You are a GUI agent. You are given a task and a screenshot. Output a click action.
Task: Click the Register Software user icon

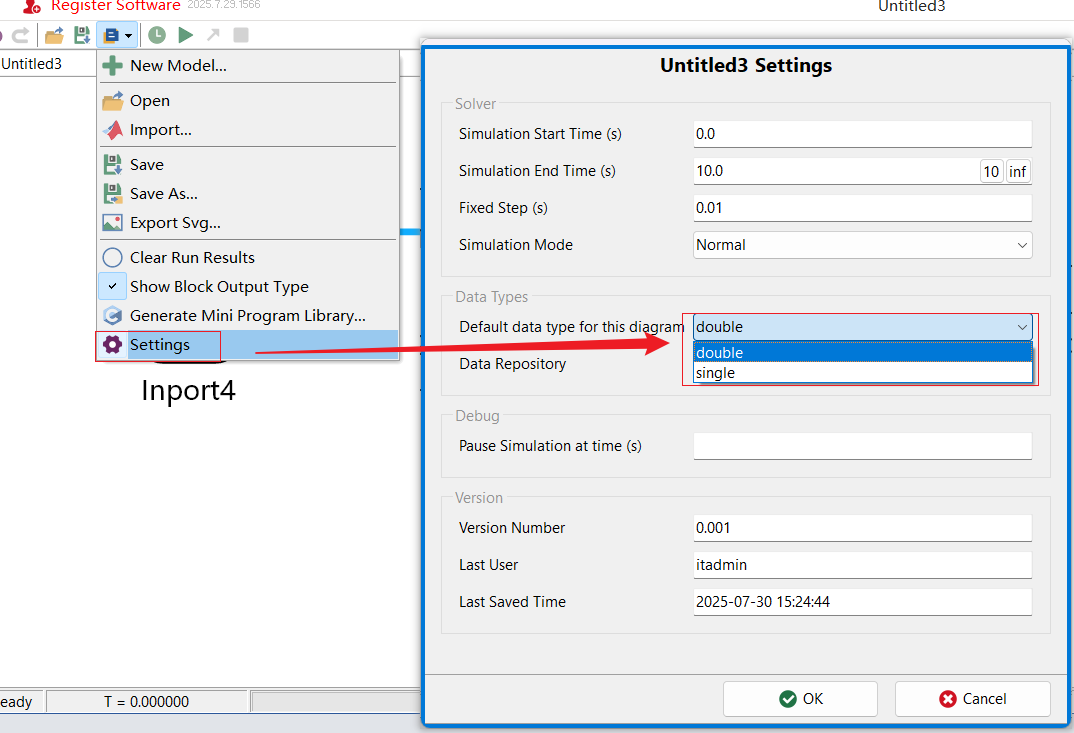coord(32,7)
